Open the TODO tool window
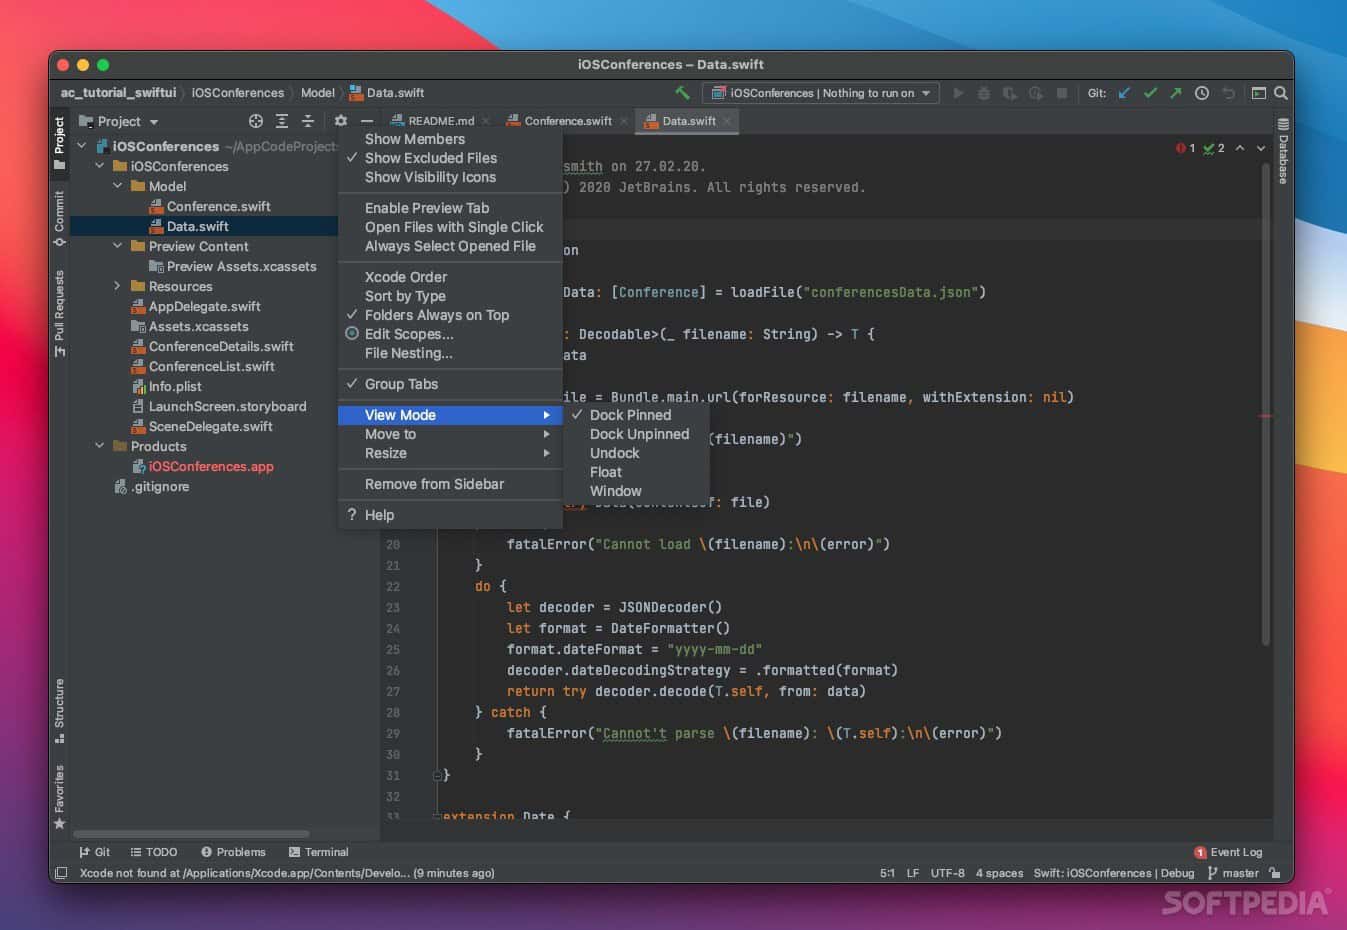The height and width of the screenshot is (930, 1347). [x=154, y=852]
